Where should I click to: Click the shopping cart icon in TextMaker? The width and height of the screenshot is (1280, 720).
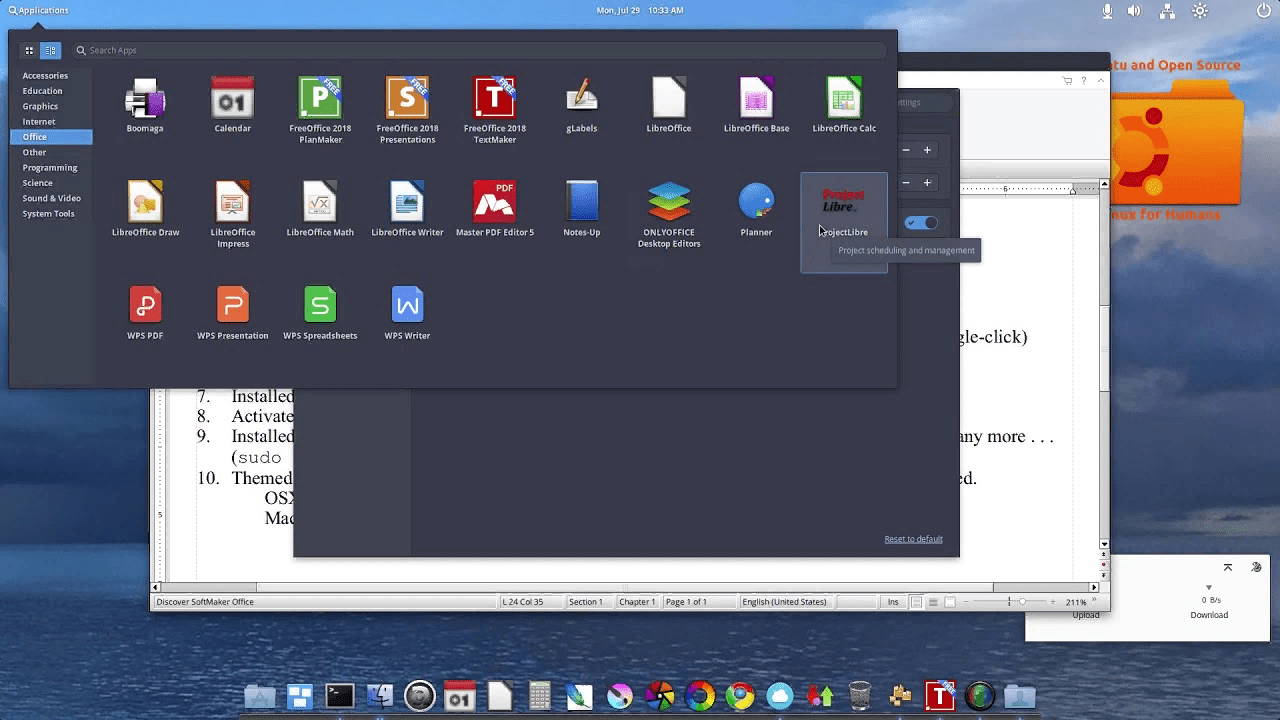1068,80
